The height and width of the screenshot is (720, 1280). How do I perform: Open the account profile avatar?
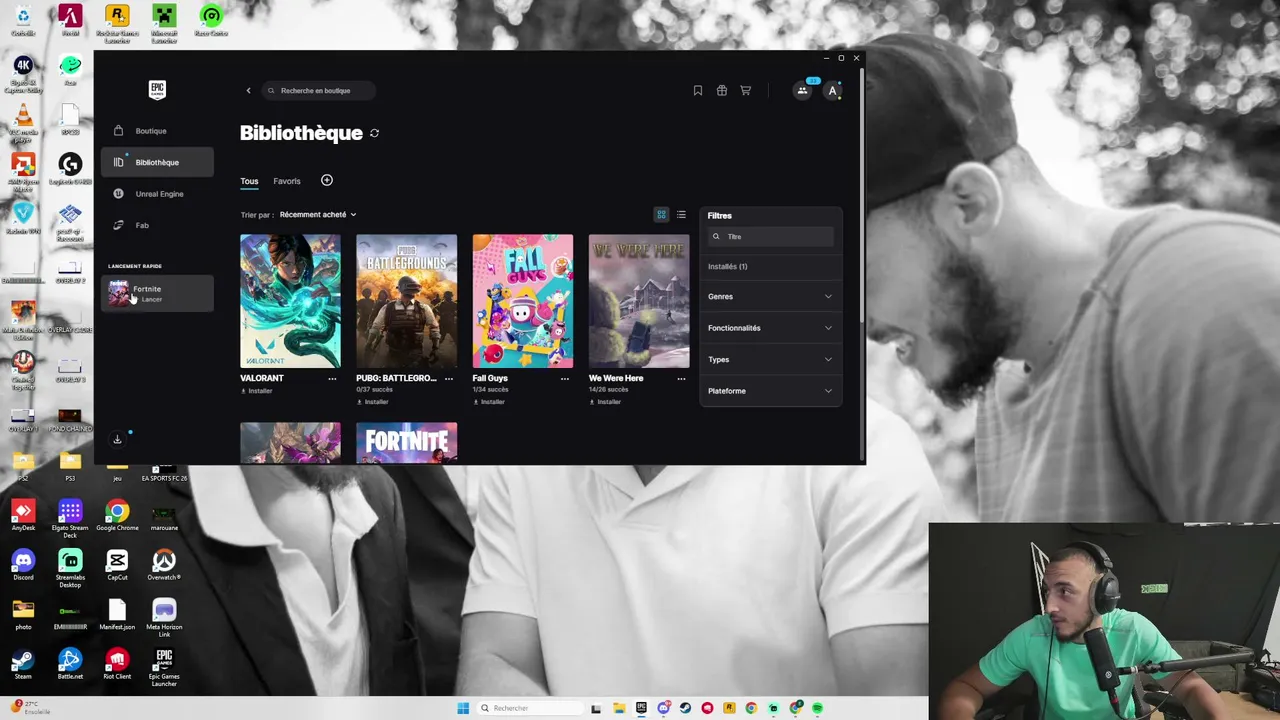pos(832,91)
